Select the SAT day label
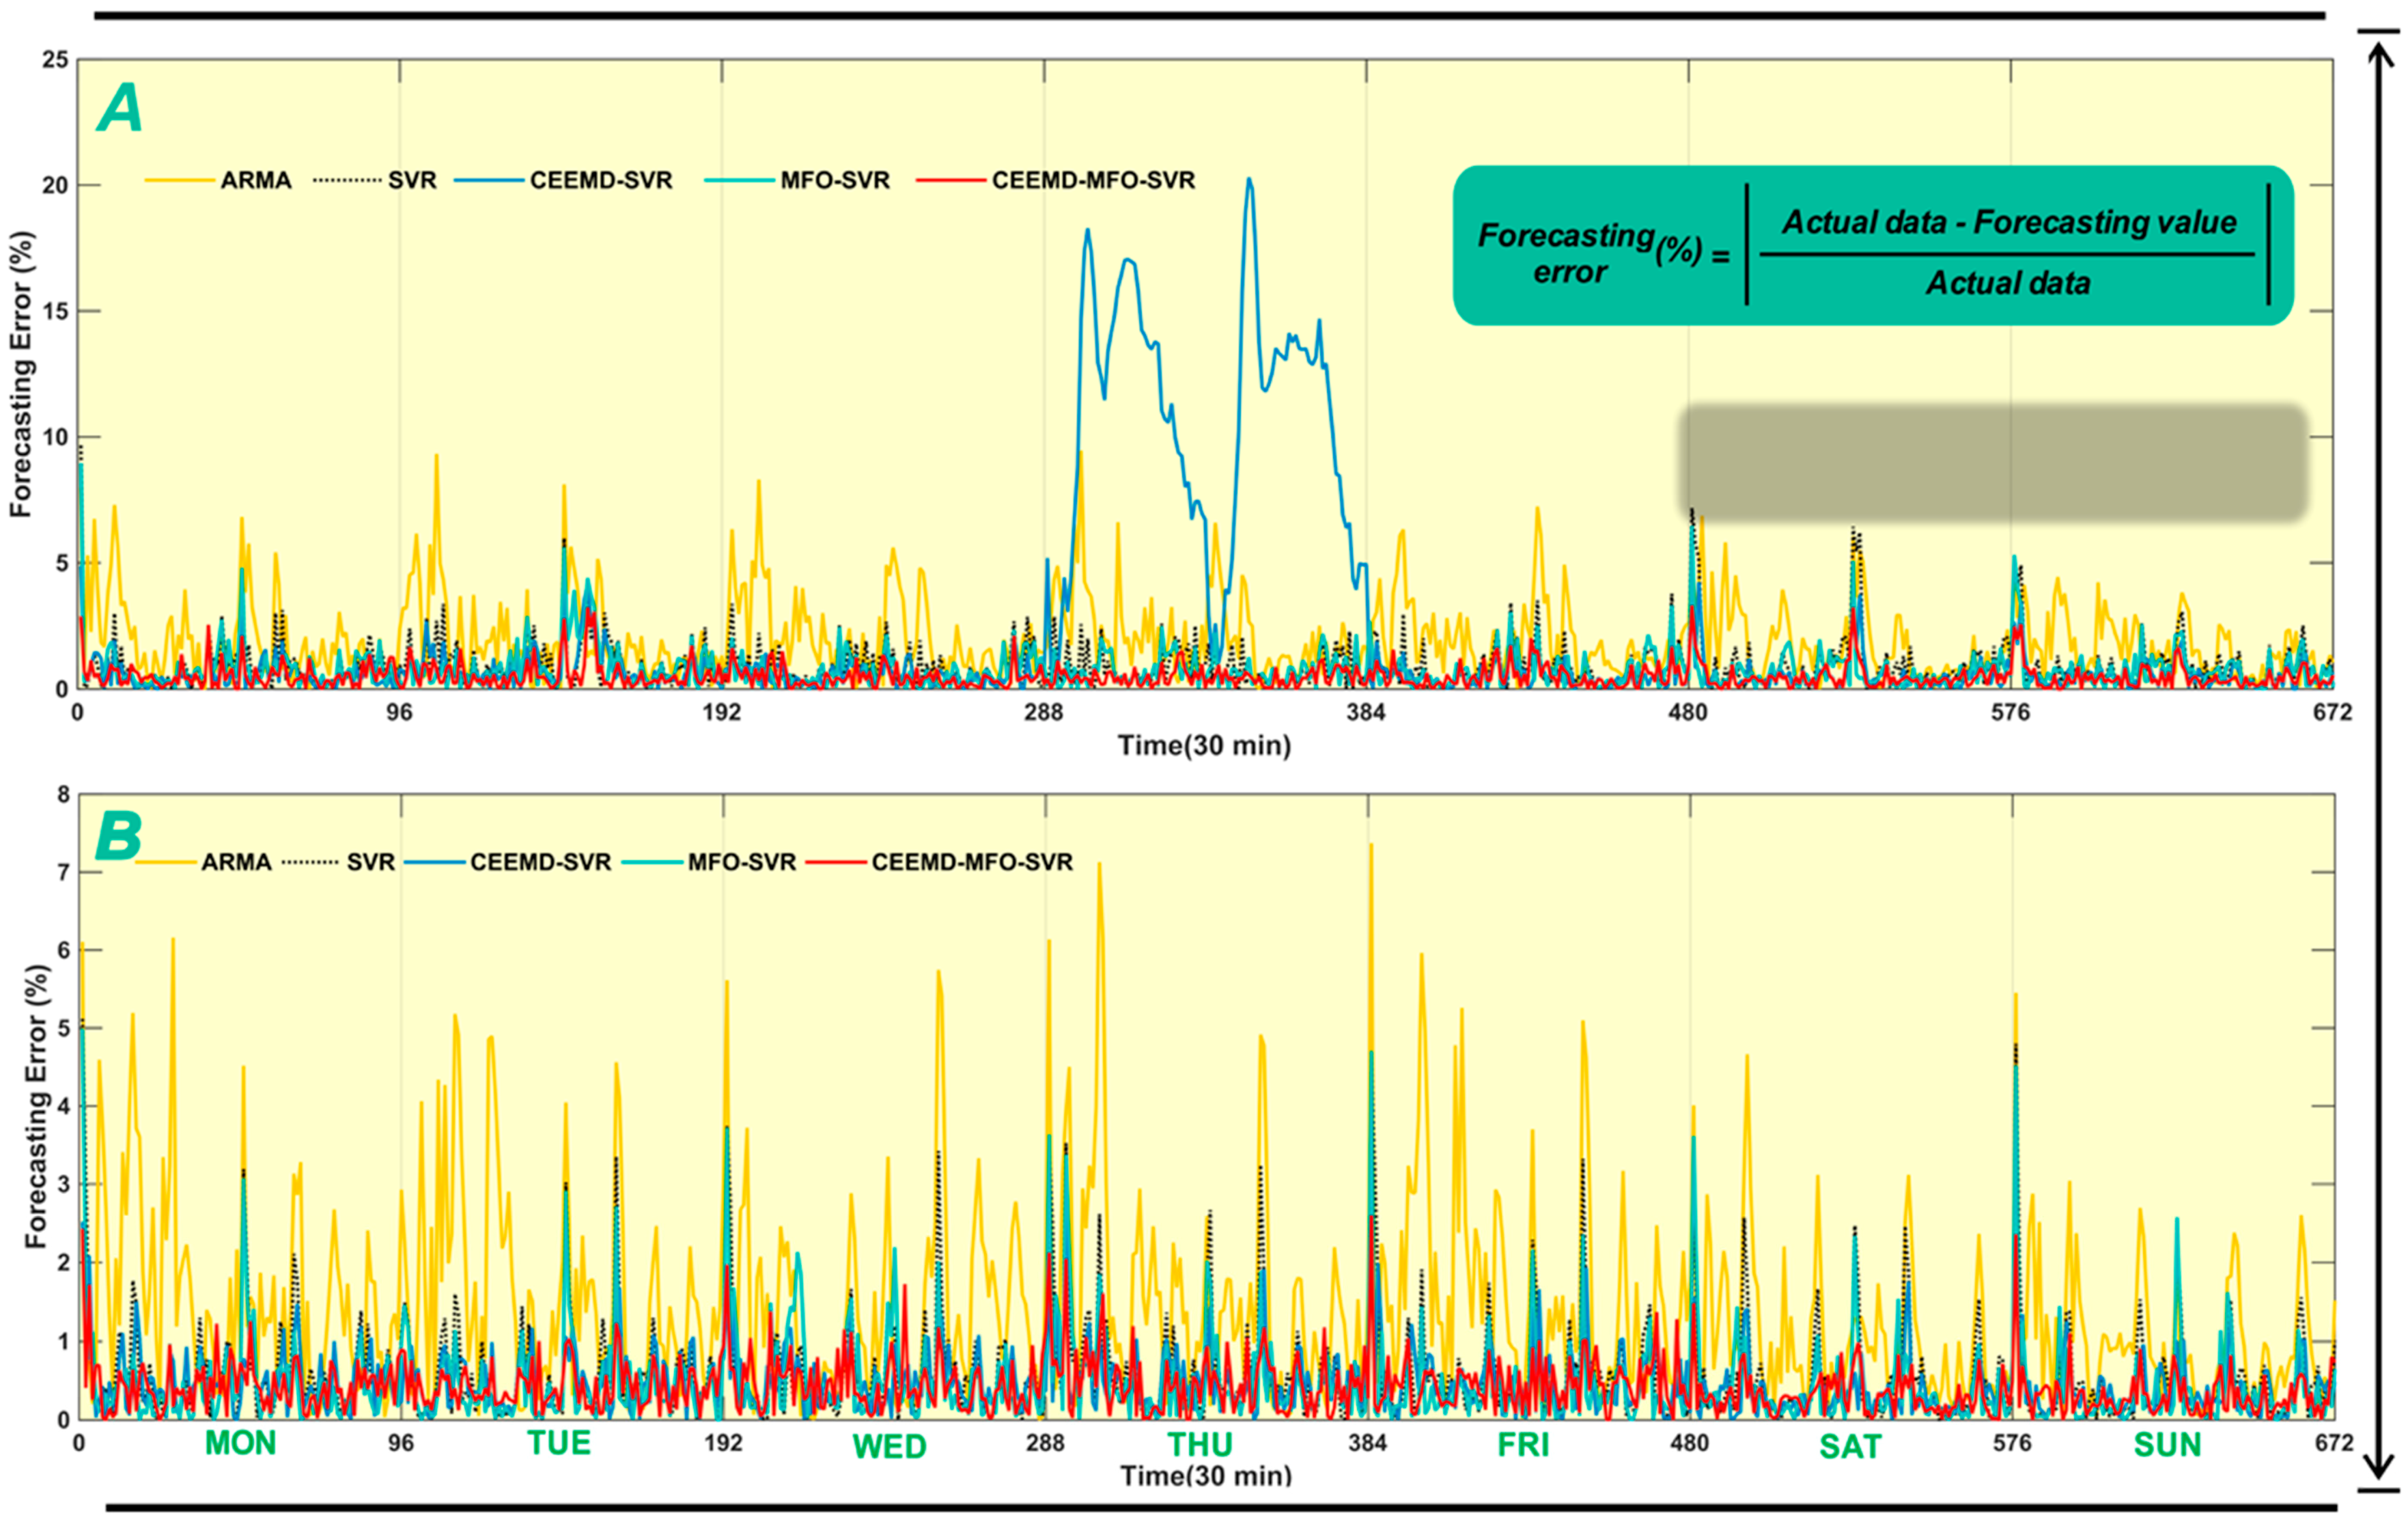2408x1524 pixels. coord(1850,1447)
